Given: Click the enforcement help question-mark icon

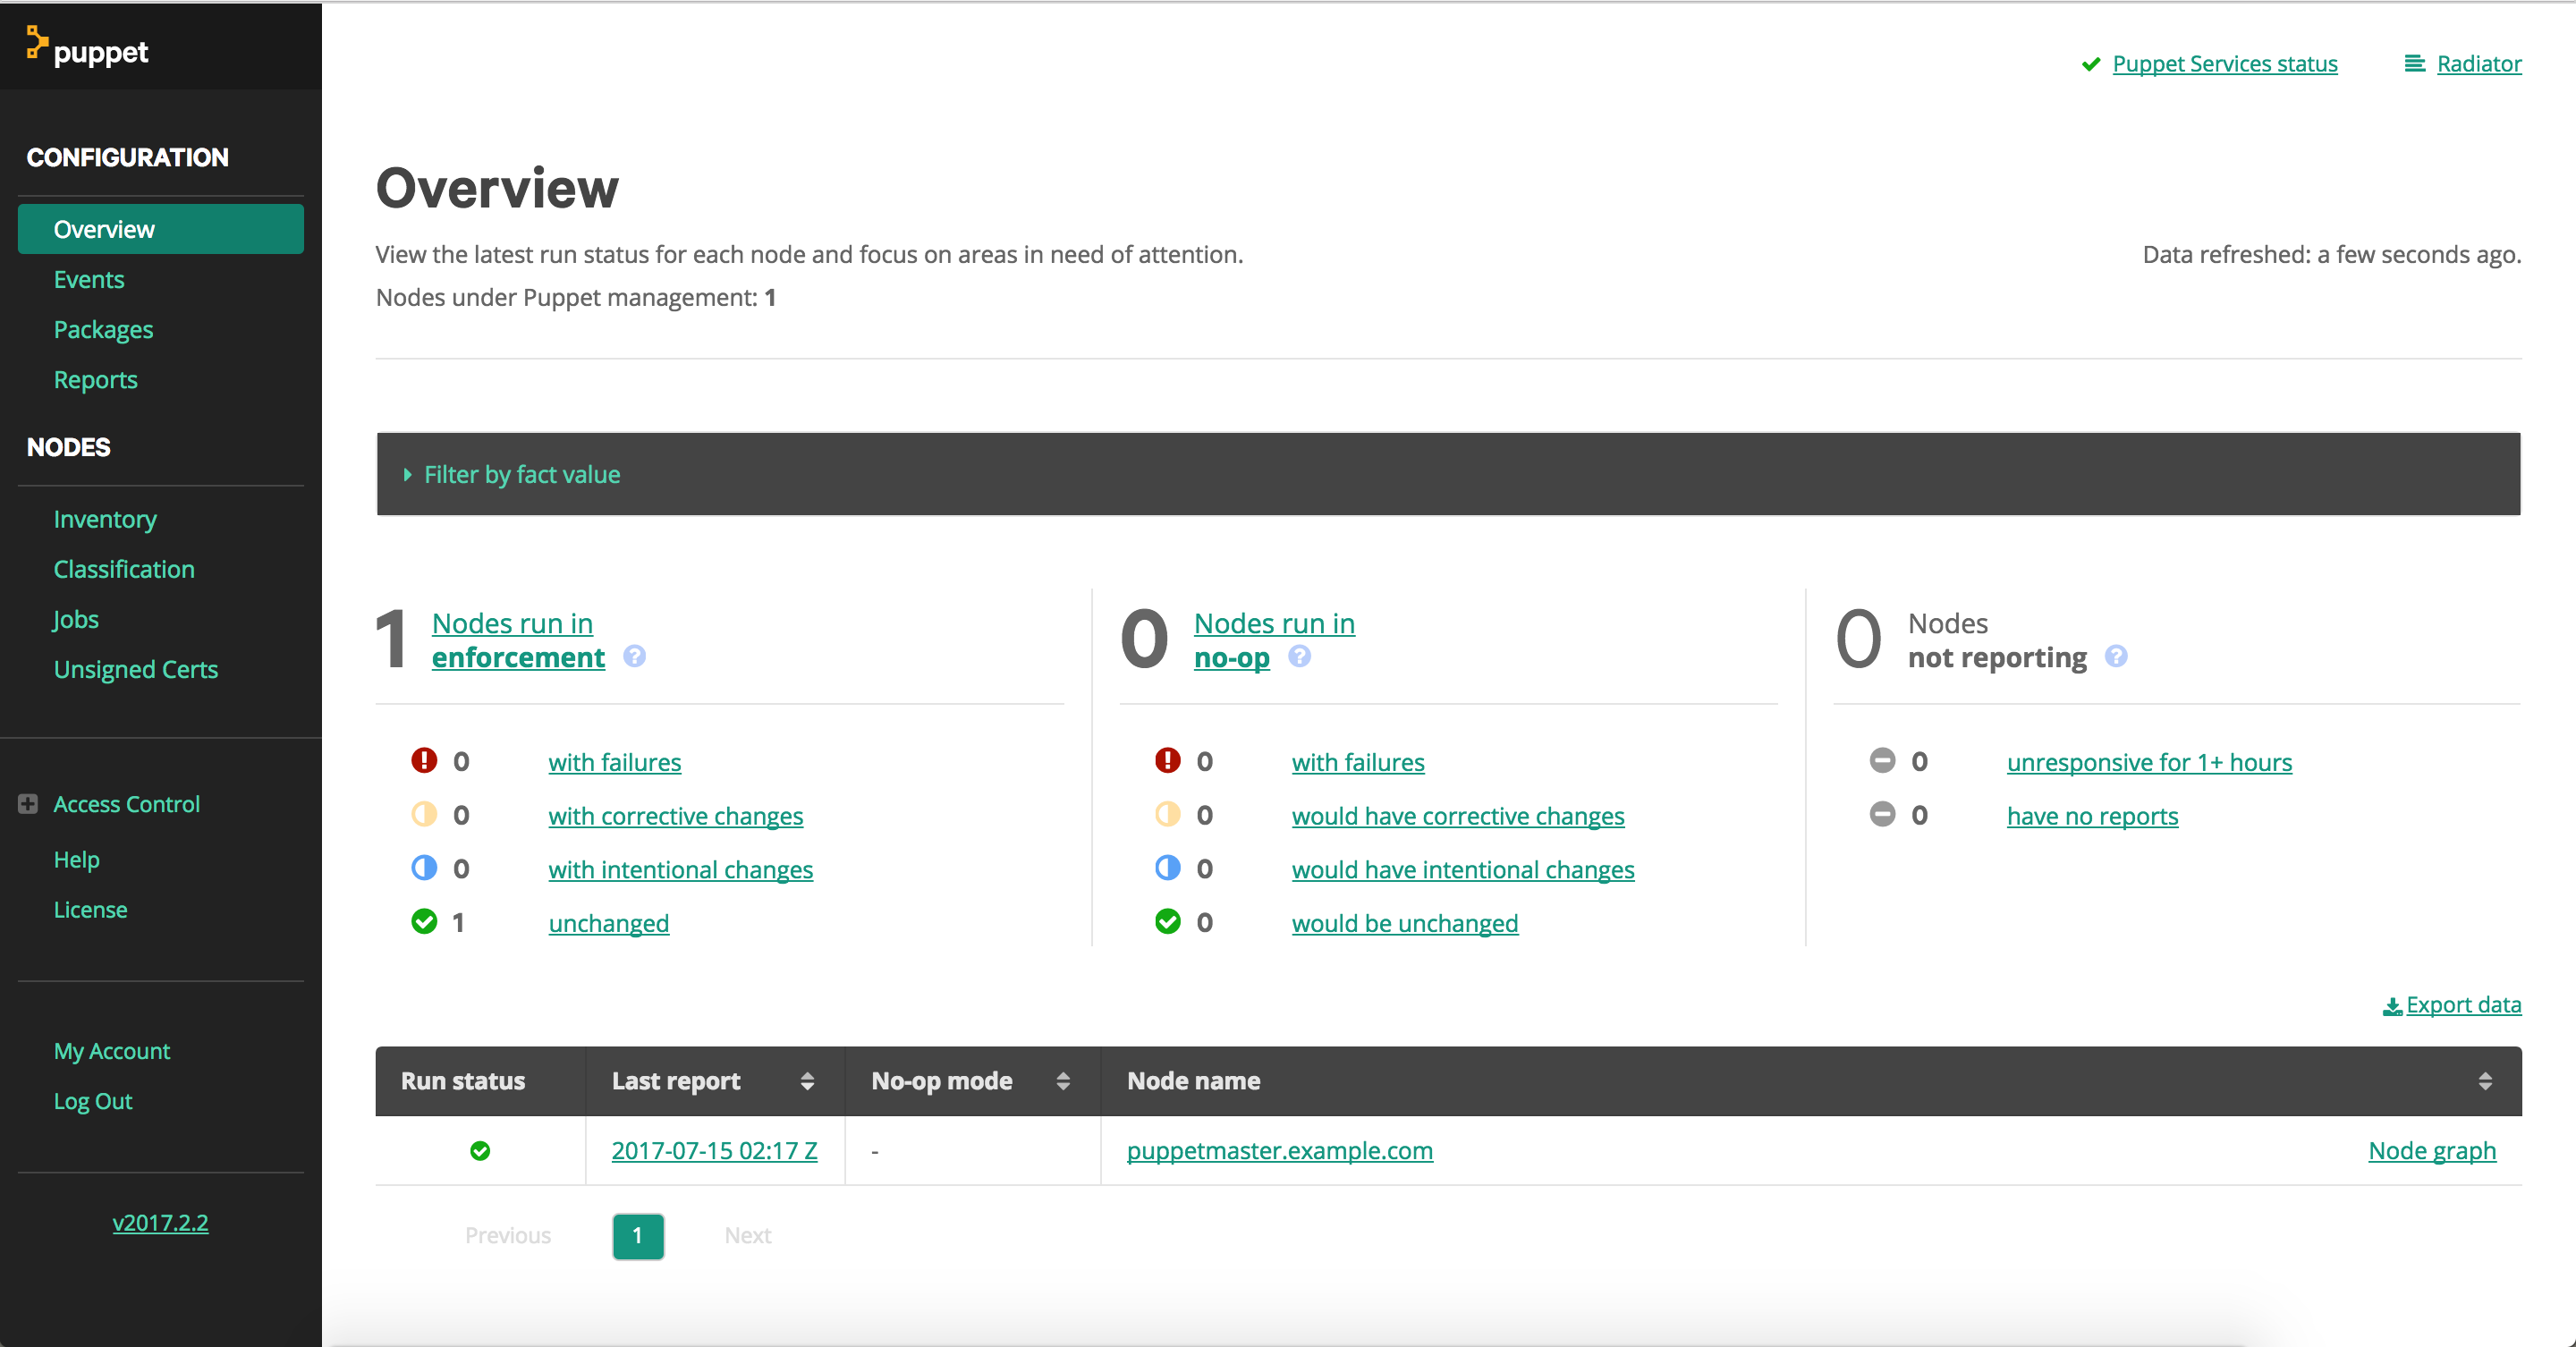Looking at the screenshot, I should click(x=634, y=656).
